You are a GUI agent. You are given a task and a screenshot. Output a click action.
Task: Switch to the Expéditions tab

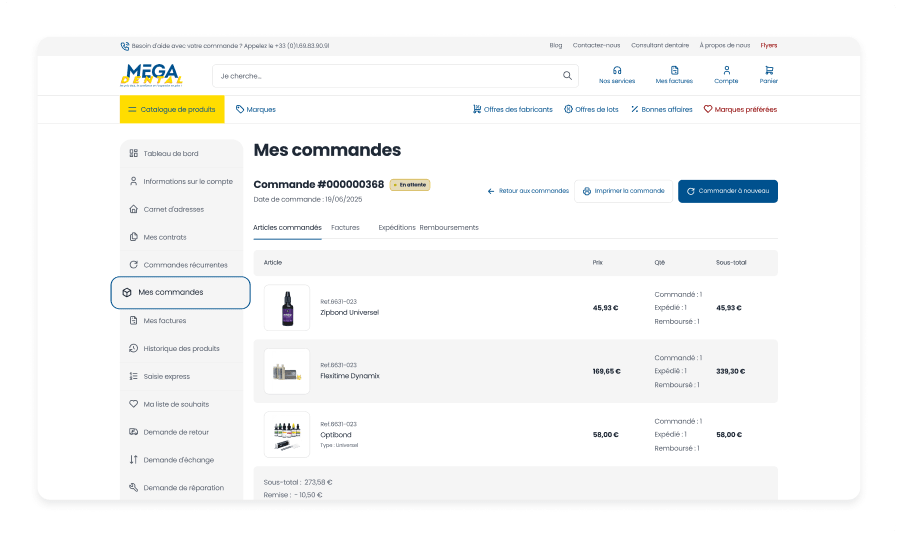pos(396,228)
